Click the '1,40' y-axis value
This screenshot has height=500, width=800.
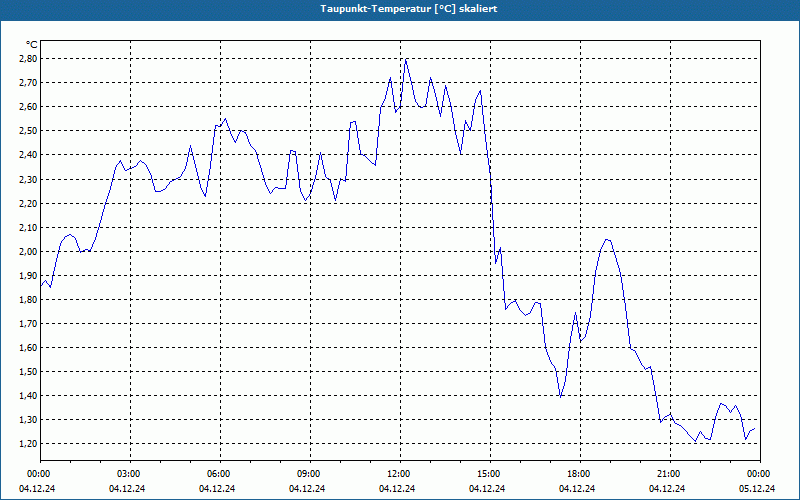pos(28,395)
